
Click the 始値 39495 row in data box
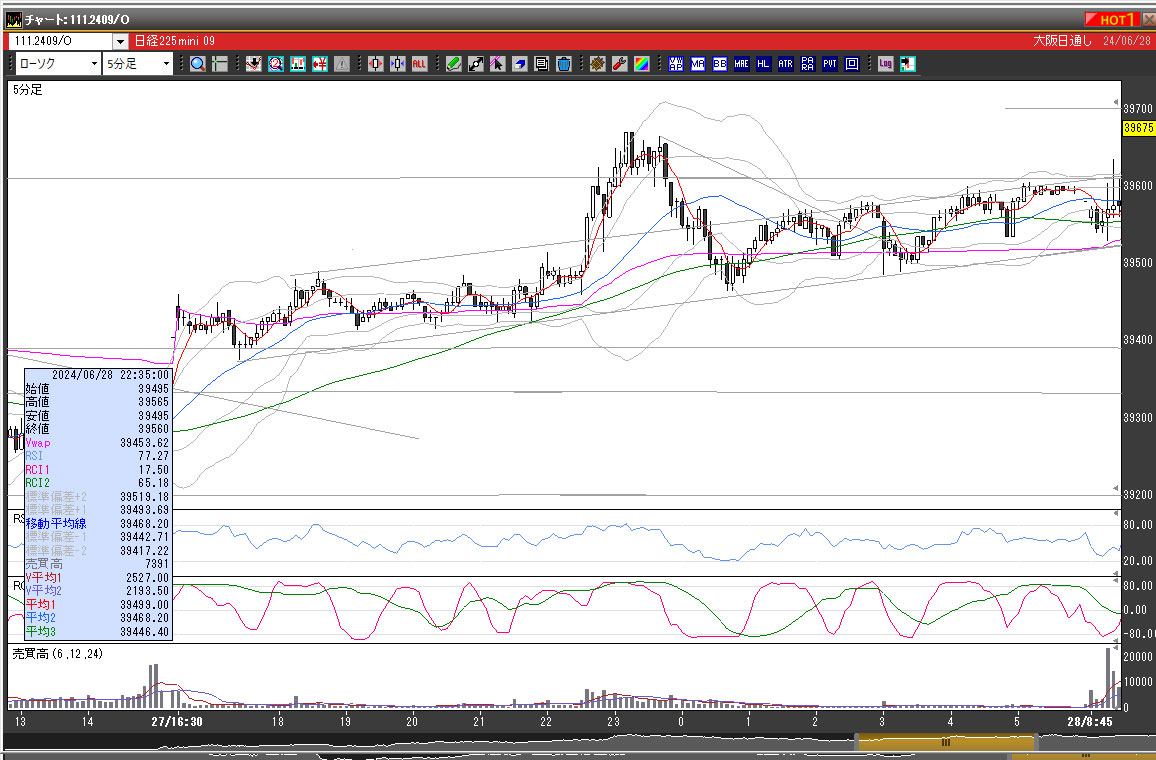pos(97,388)
